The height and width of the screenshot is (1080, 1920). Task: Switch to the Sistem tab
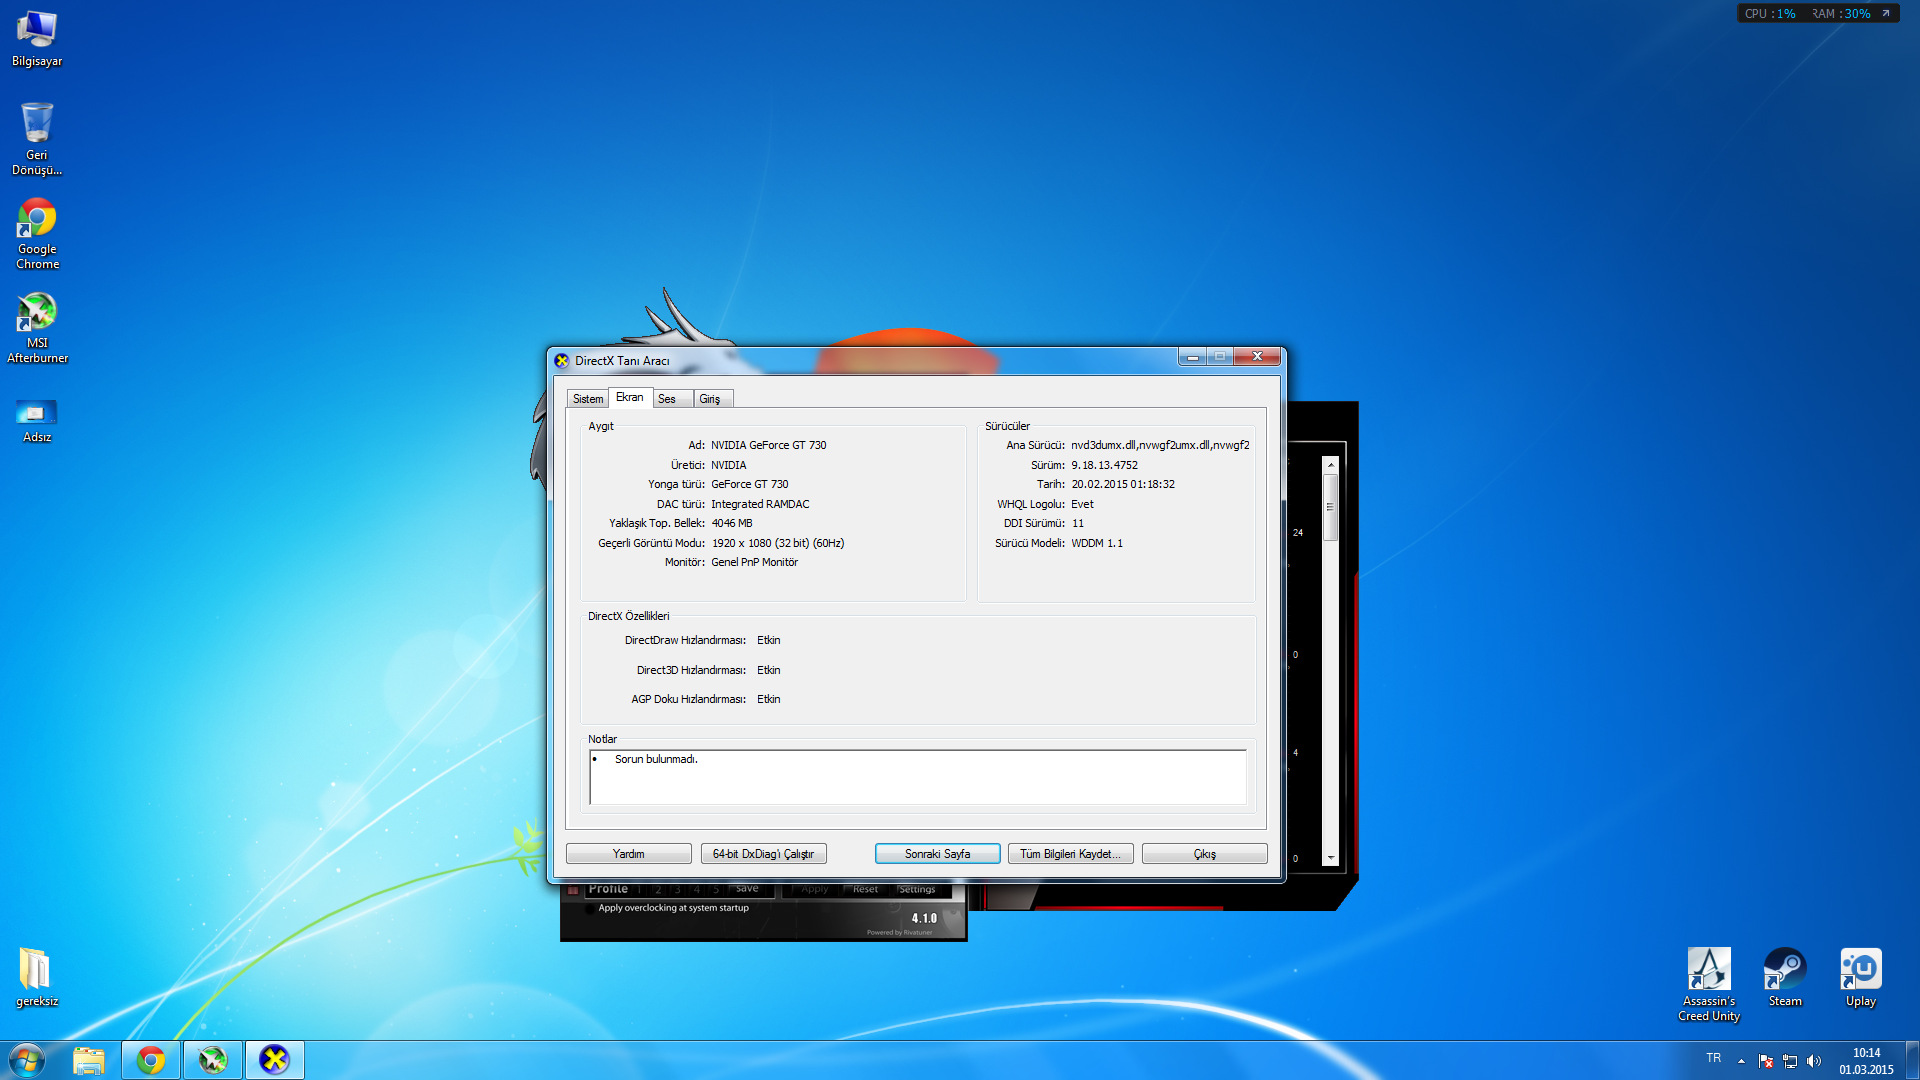click(x=588, y=399)
